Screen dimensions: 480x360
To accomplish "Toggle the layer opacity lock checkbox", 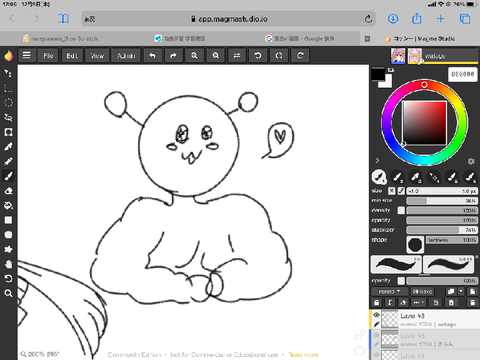I will coord(401,281).
